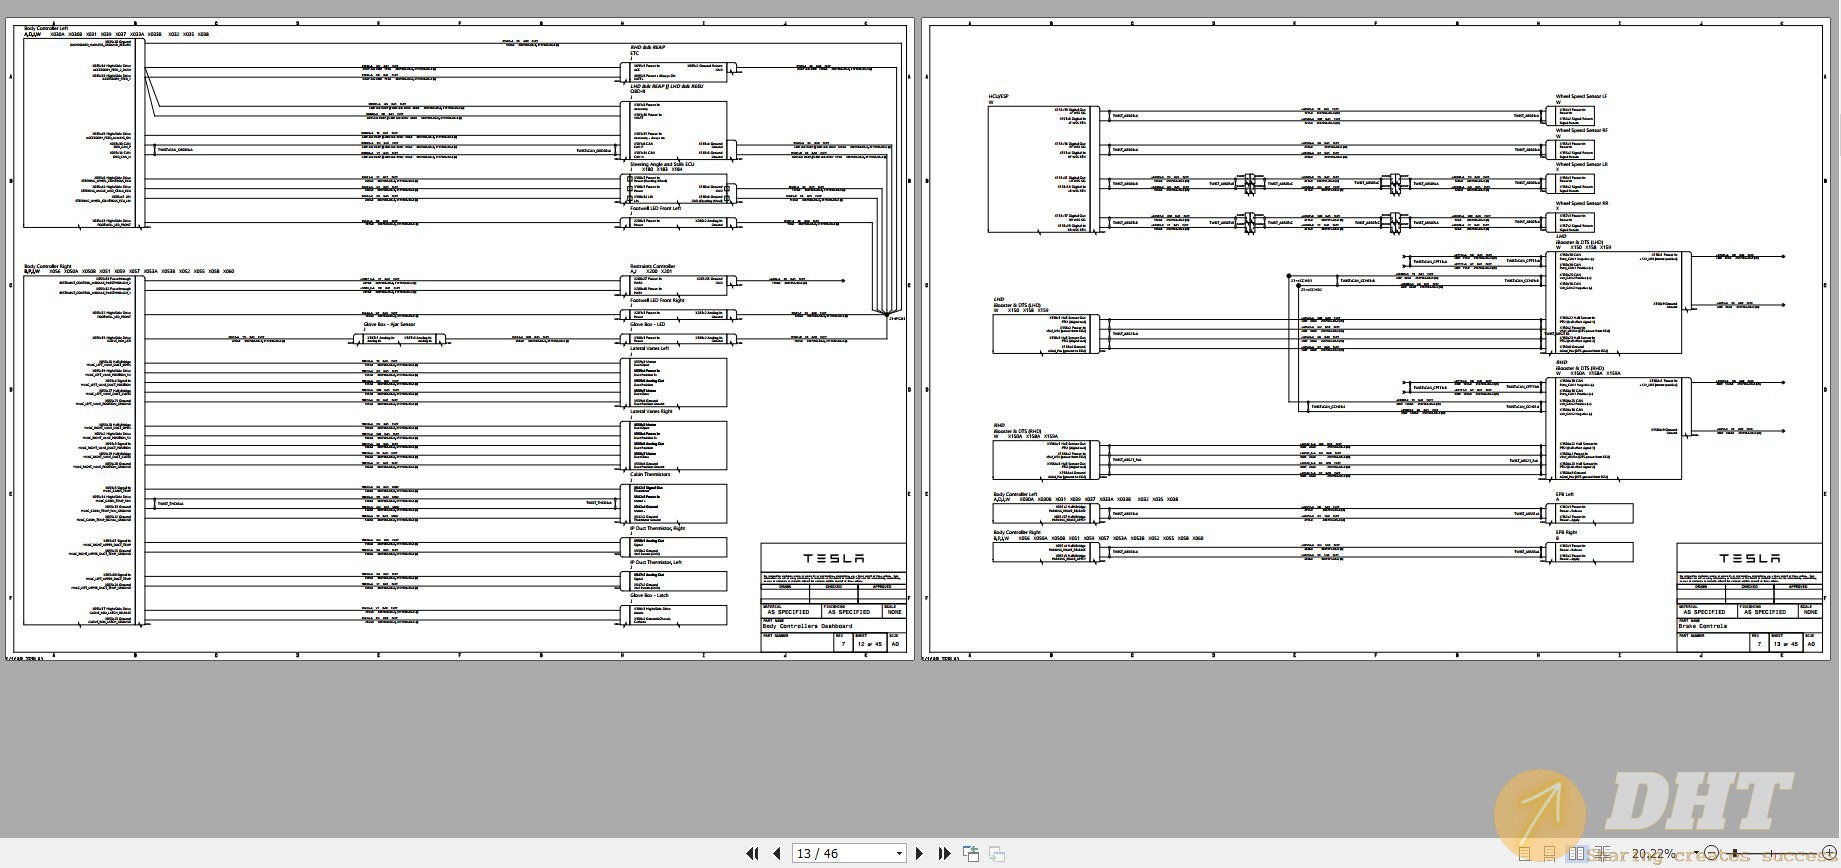Viewport: 1841px width, 868px height.
Task: Go to the previous page
Action: click(x=776, y=853)
